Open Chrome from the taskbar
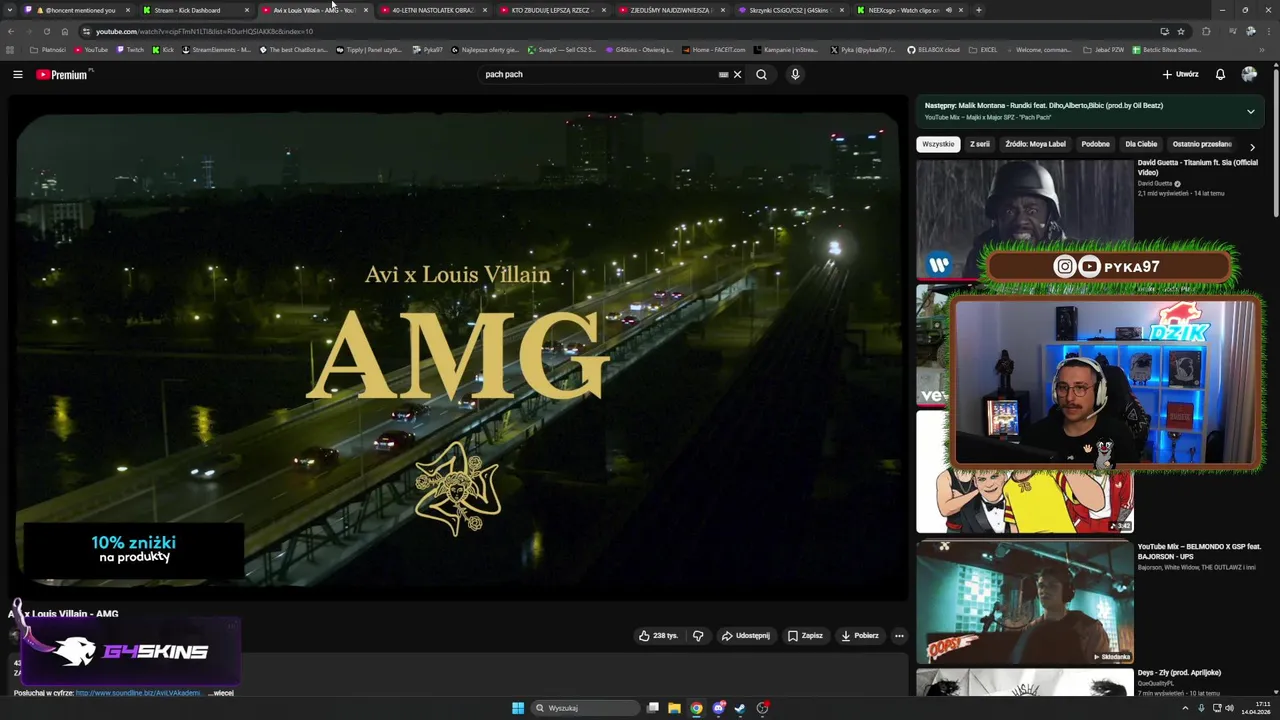 pos(696,708)
